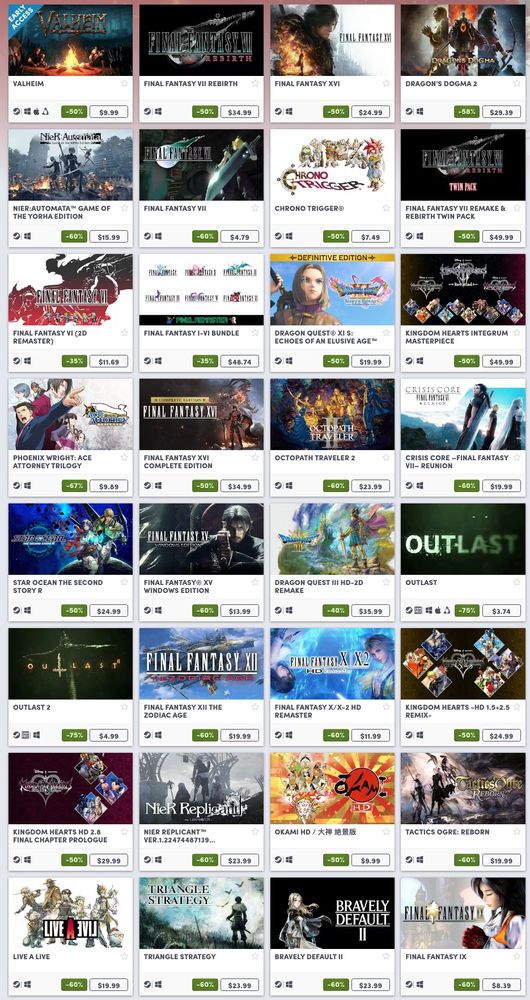The width and height of the screenshot is (530, 1000).
Task: Click the Apple platform icon under Outlast
Action: pos(439,610)
